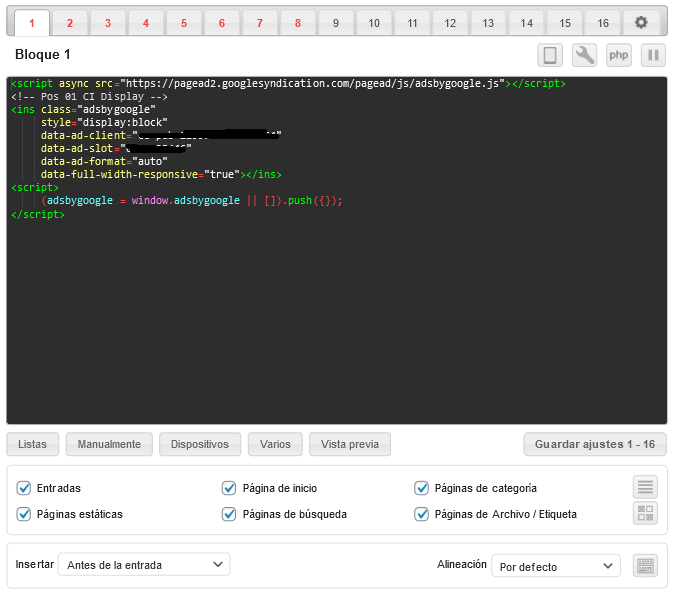Switch to block tab 15

coord(564,23)
